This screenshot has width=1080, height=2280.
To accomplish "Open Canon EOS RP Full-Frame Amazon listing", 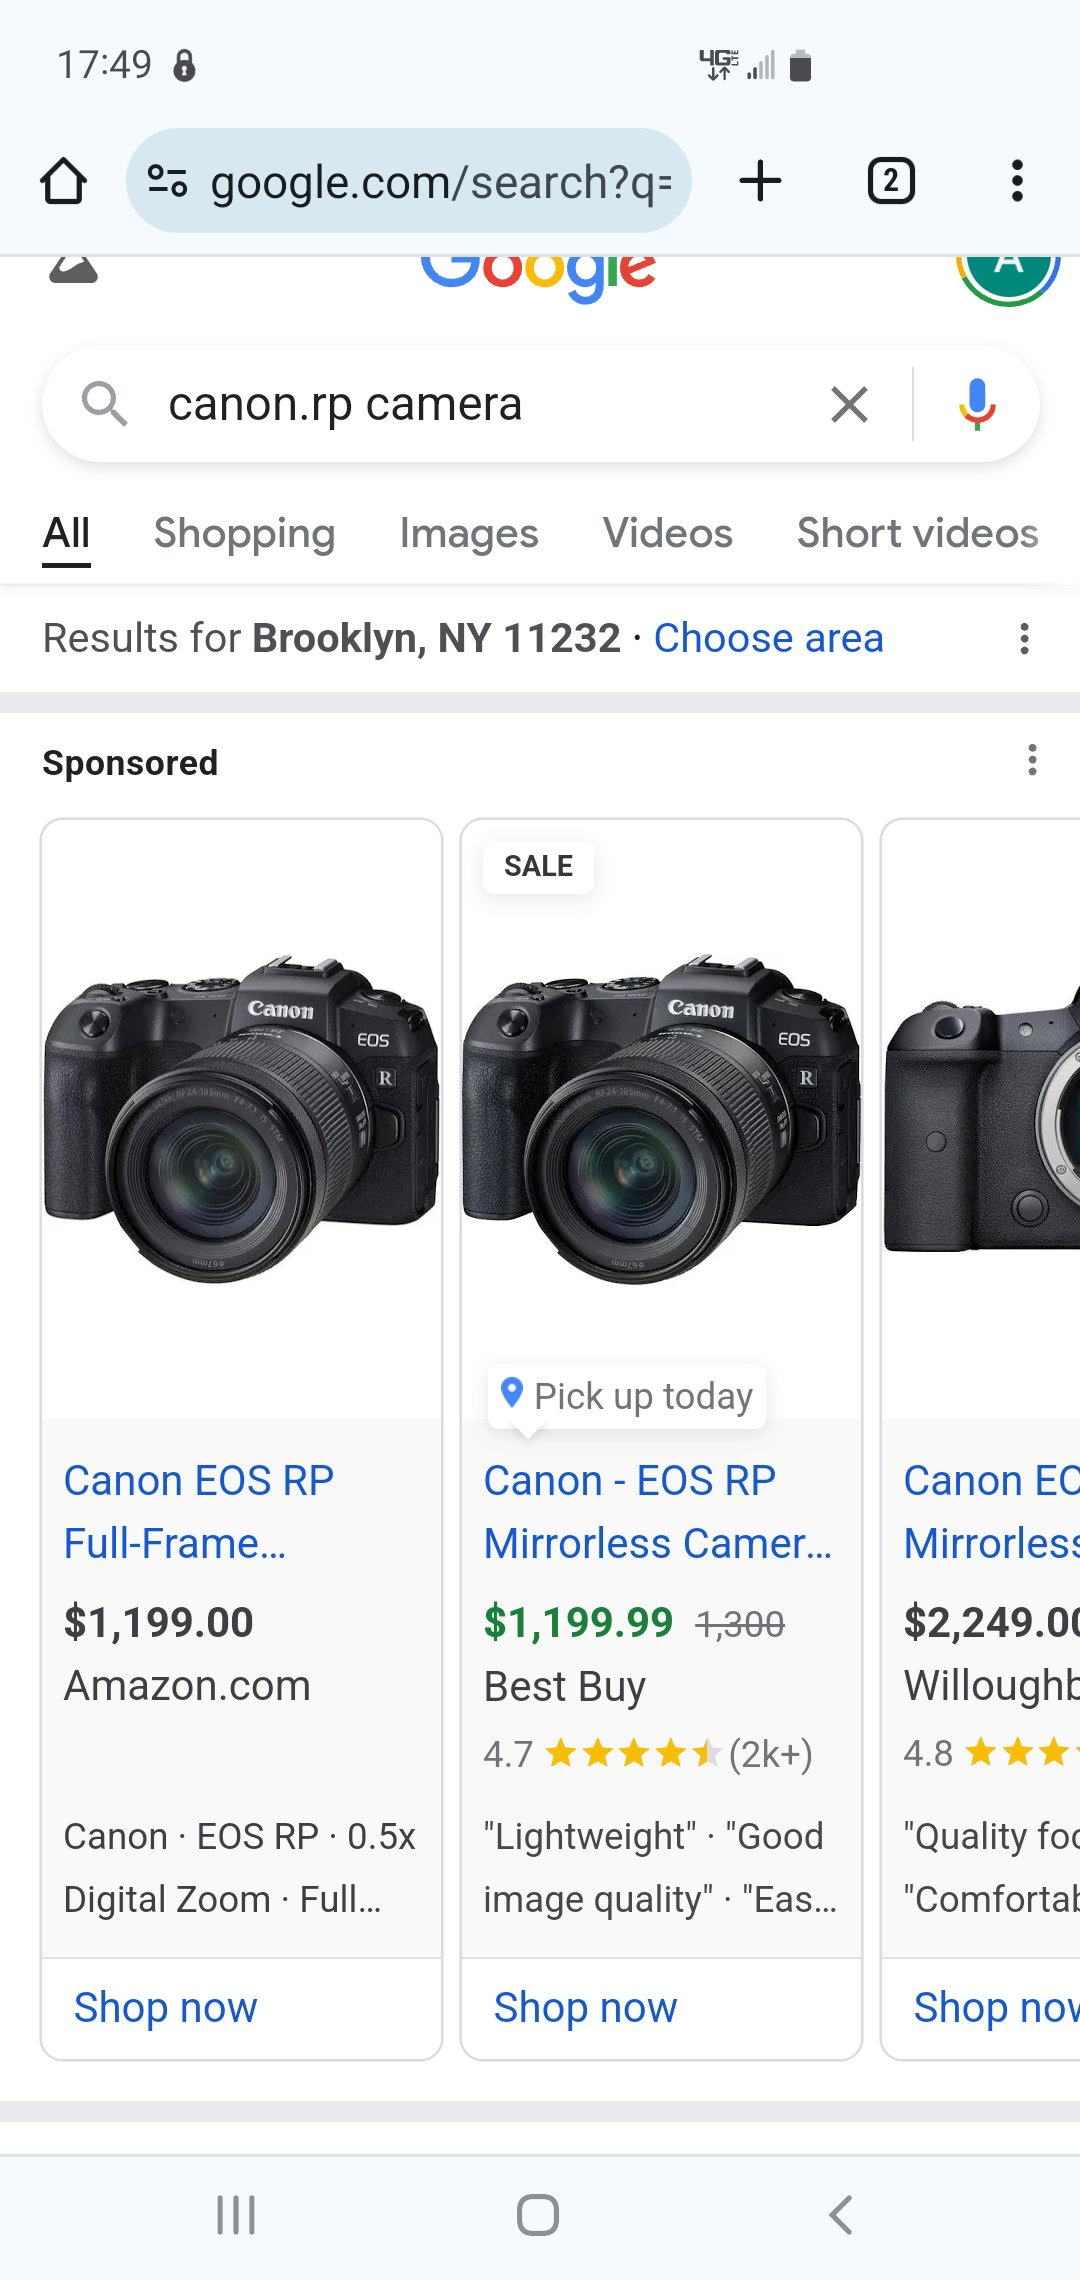I will click(x=199, y=1512).
